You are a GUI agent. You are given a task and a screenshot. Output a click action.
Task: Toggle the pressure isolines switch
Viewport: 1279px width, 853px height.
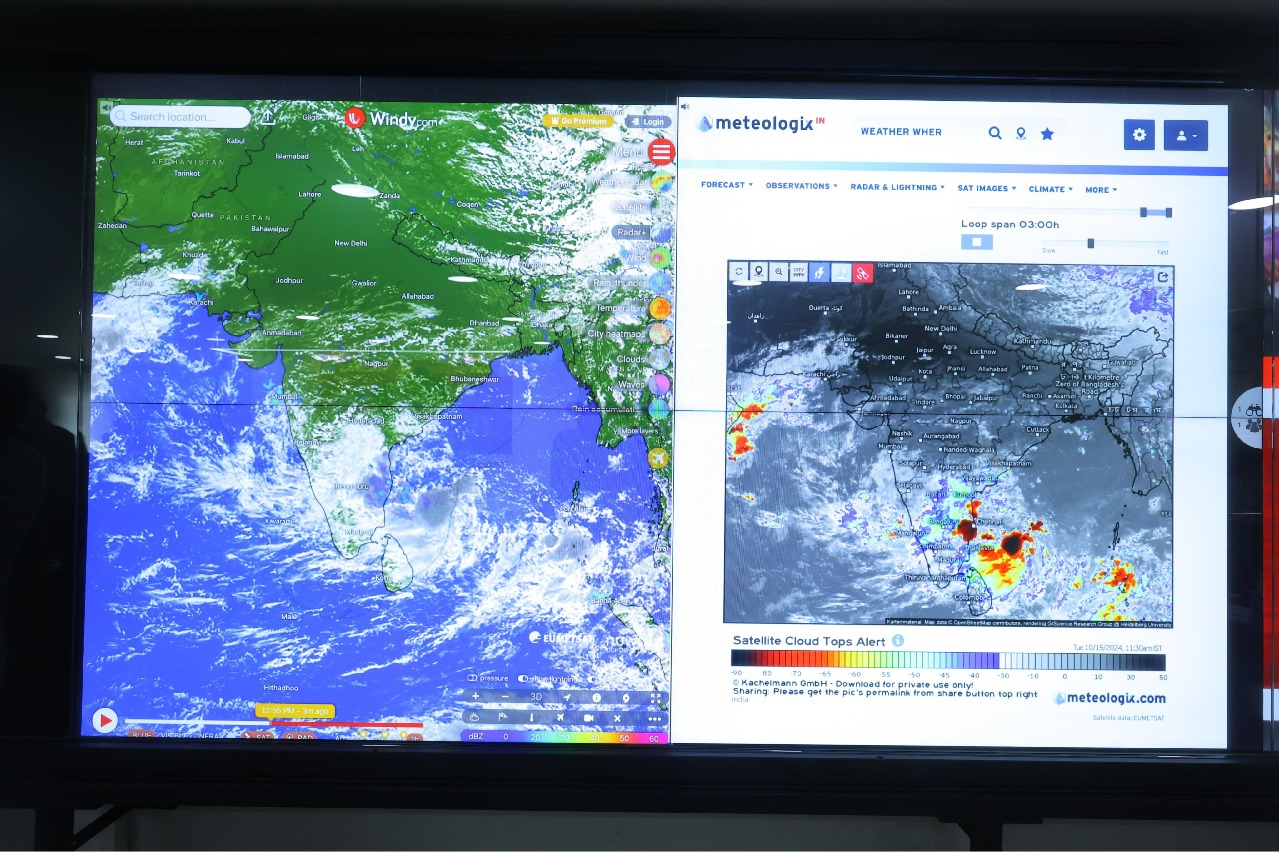[473, 678]
